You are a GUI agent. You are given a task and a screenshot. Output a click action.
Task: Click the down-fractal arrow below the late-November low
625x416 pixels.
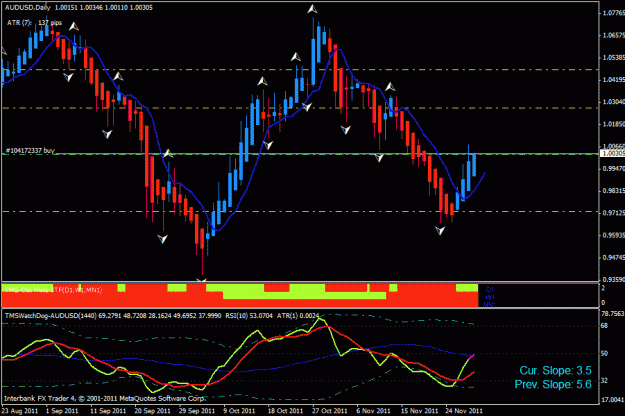tap(440, 231)
